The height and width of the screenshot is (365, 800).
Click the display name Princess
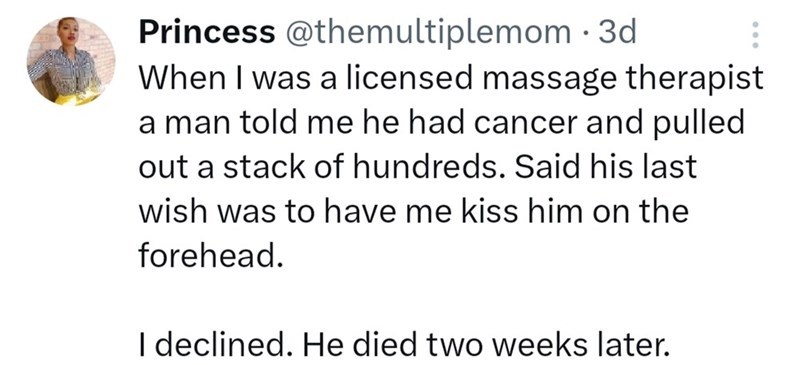click(x=207, y=33)
